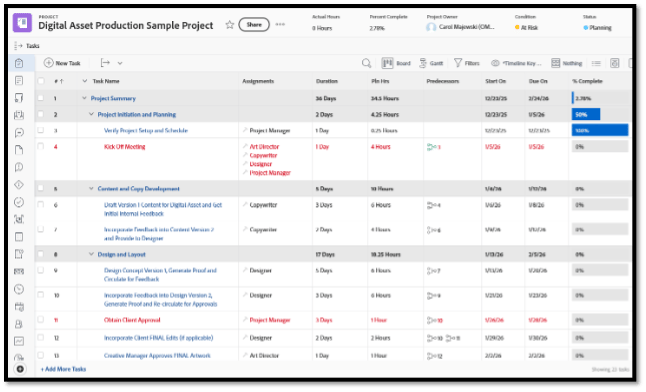Open the Hours clock icon in the sidebar

coord(19,289)
